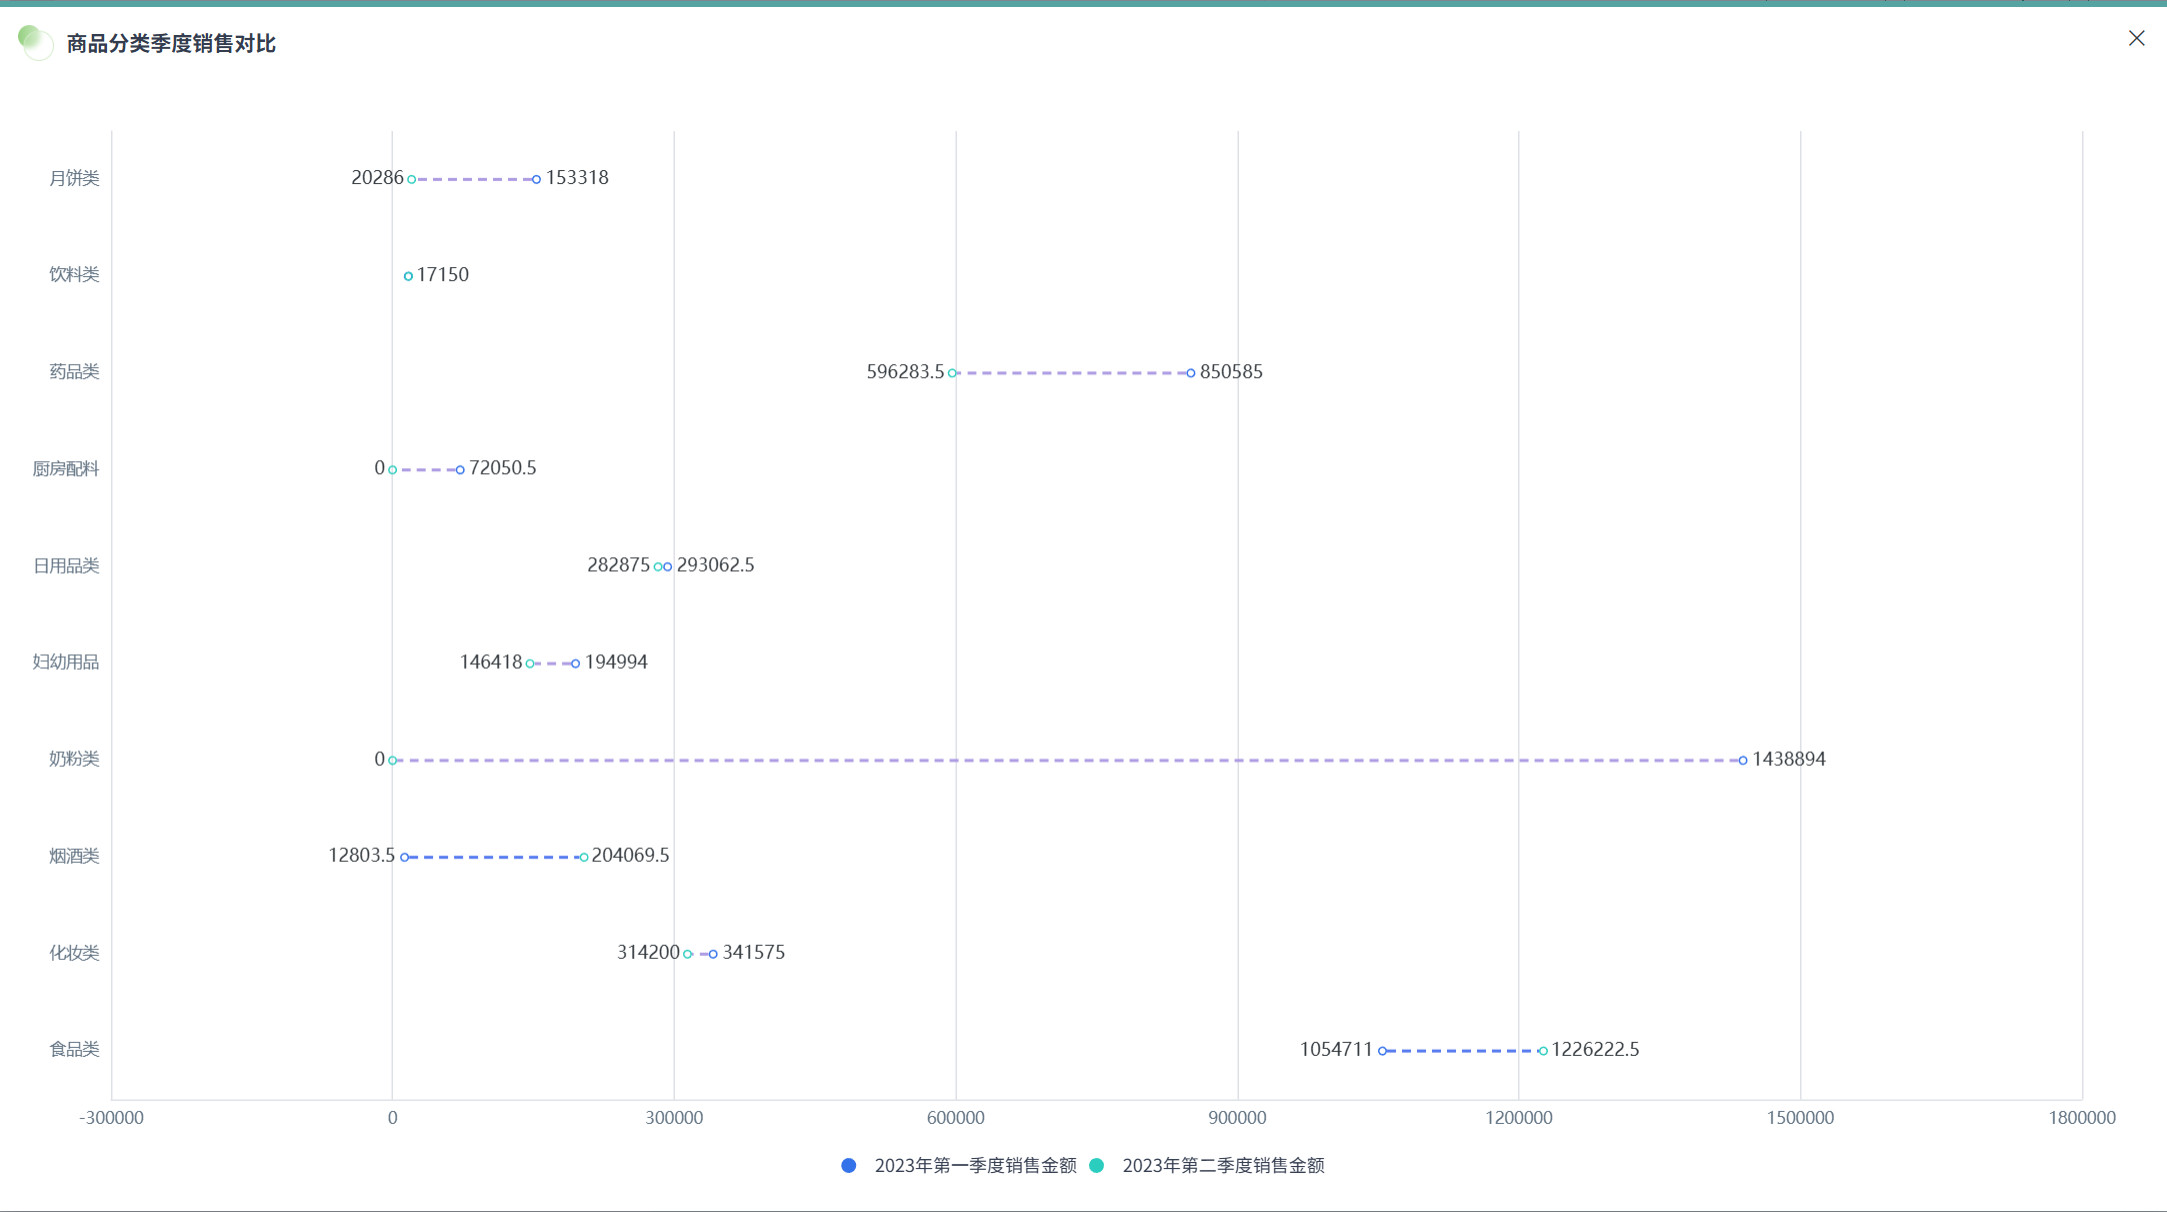This screenshot has width=2167, height=1212.
Task: Click the 1438894 data point for 奶粉类
Action: (x=1743, y=760)
